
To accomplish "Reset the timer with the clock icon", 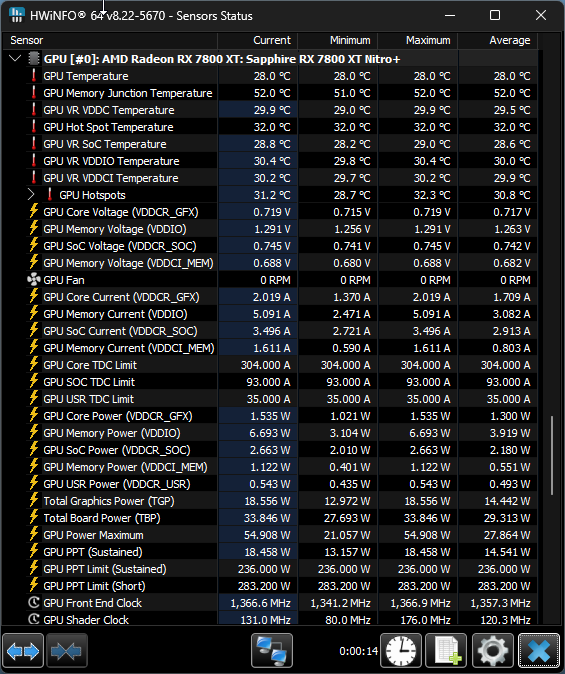I will [401, 651].
